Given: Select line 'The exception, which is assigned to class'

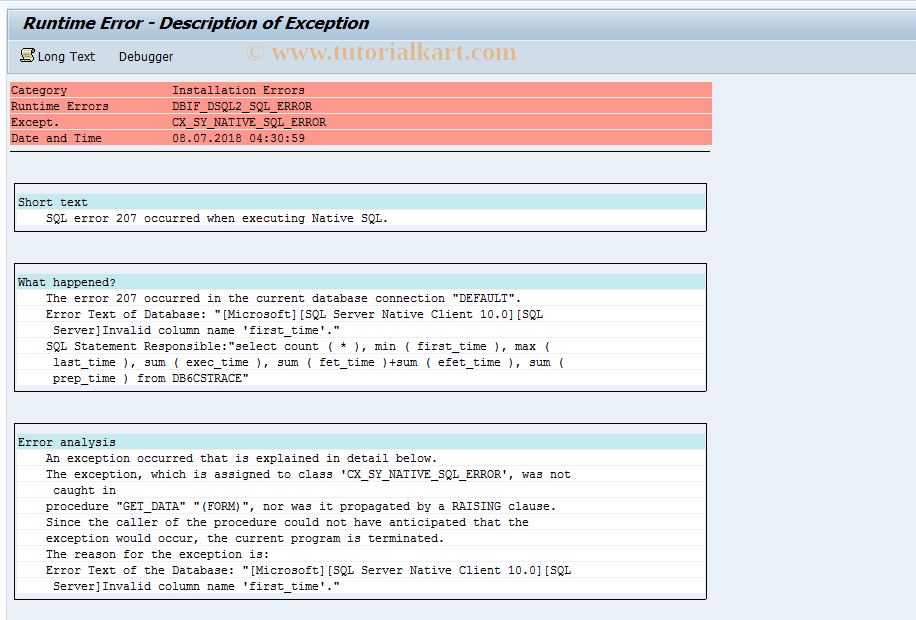Looking at the screenshot, I should (x=308, y=474).
